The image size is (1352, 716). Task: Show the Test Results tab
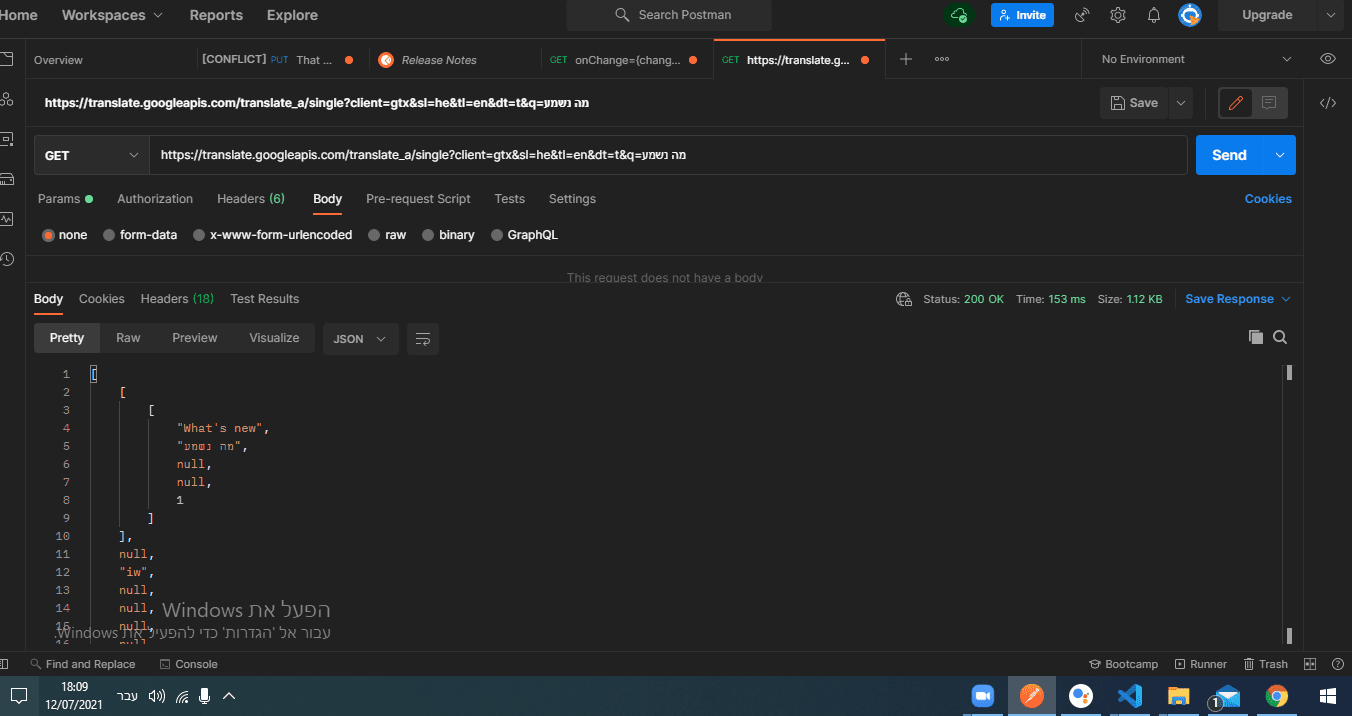[265, 299]
